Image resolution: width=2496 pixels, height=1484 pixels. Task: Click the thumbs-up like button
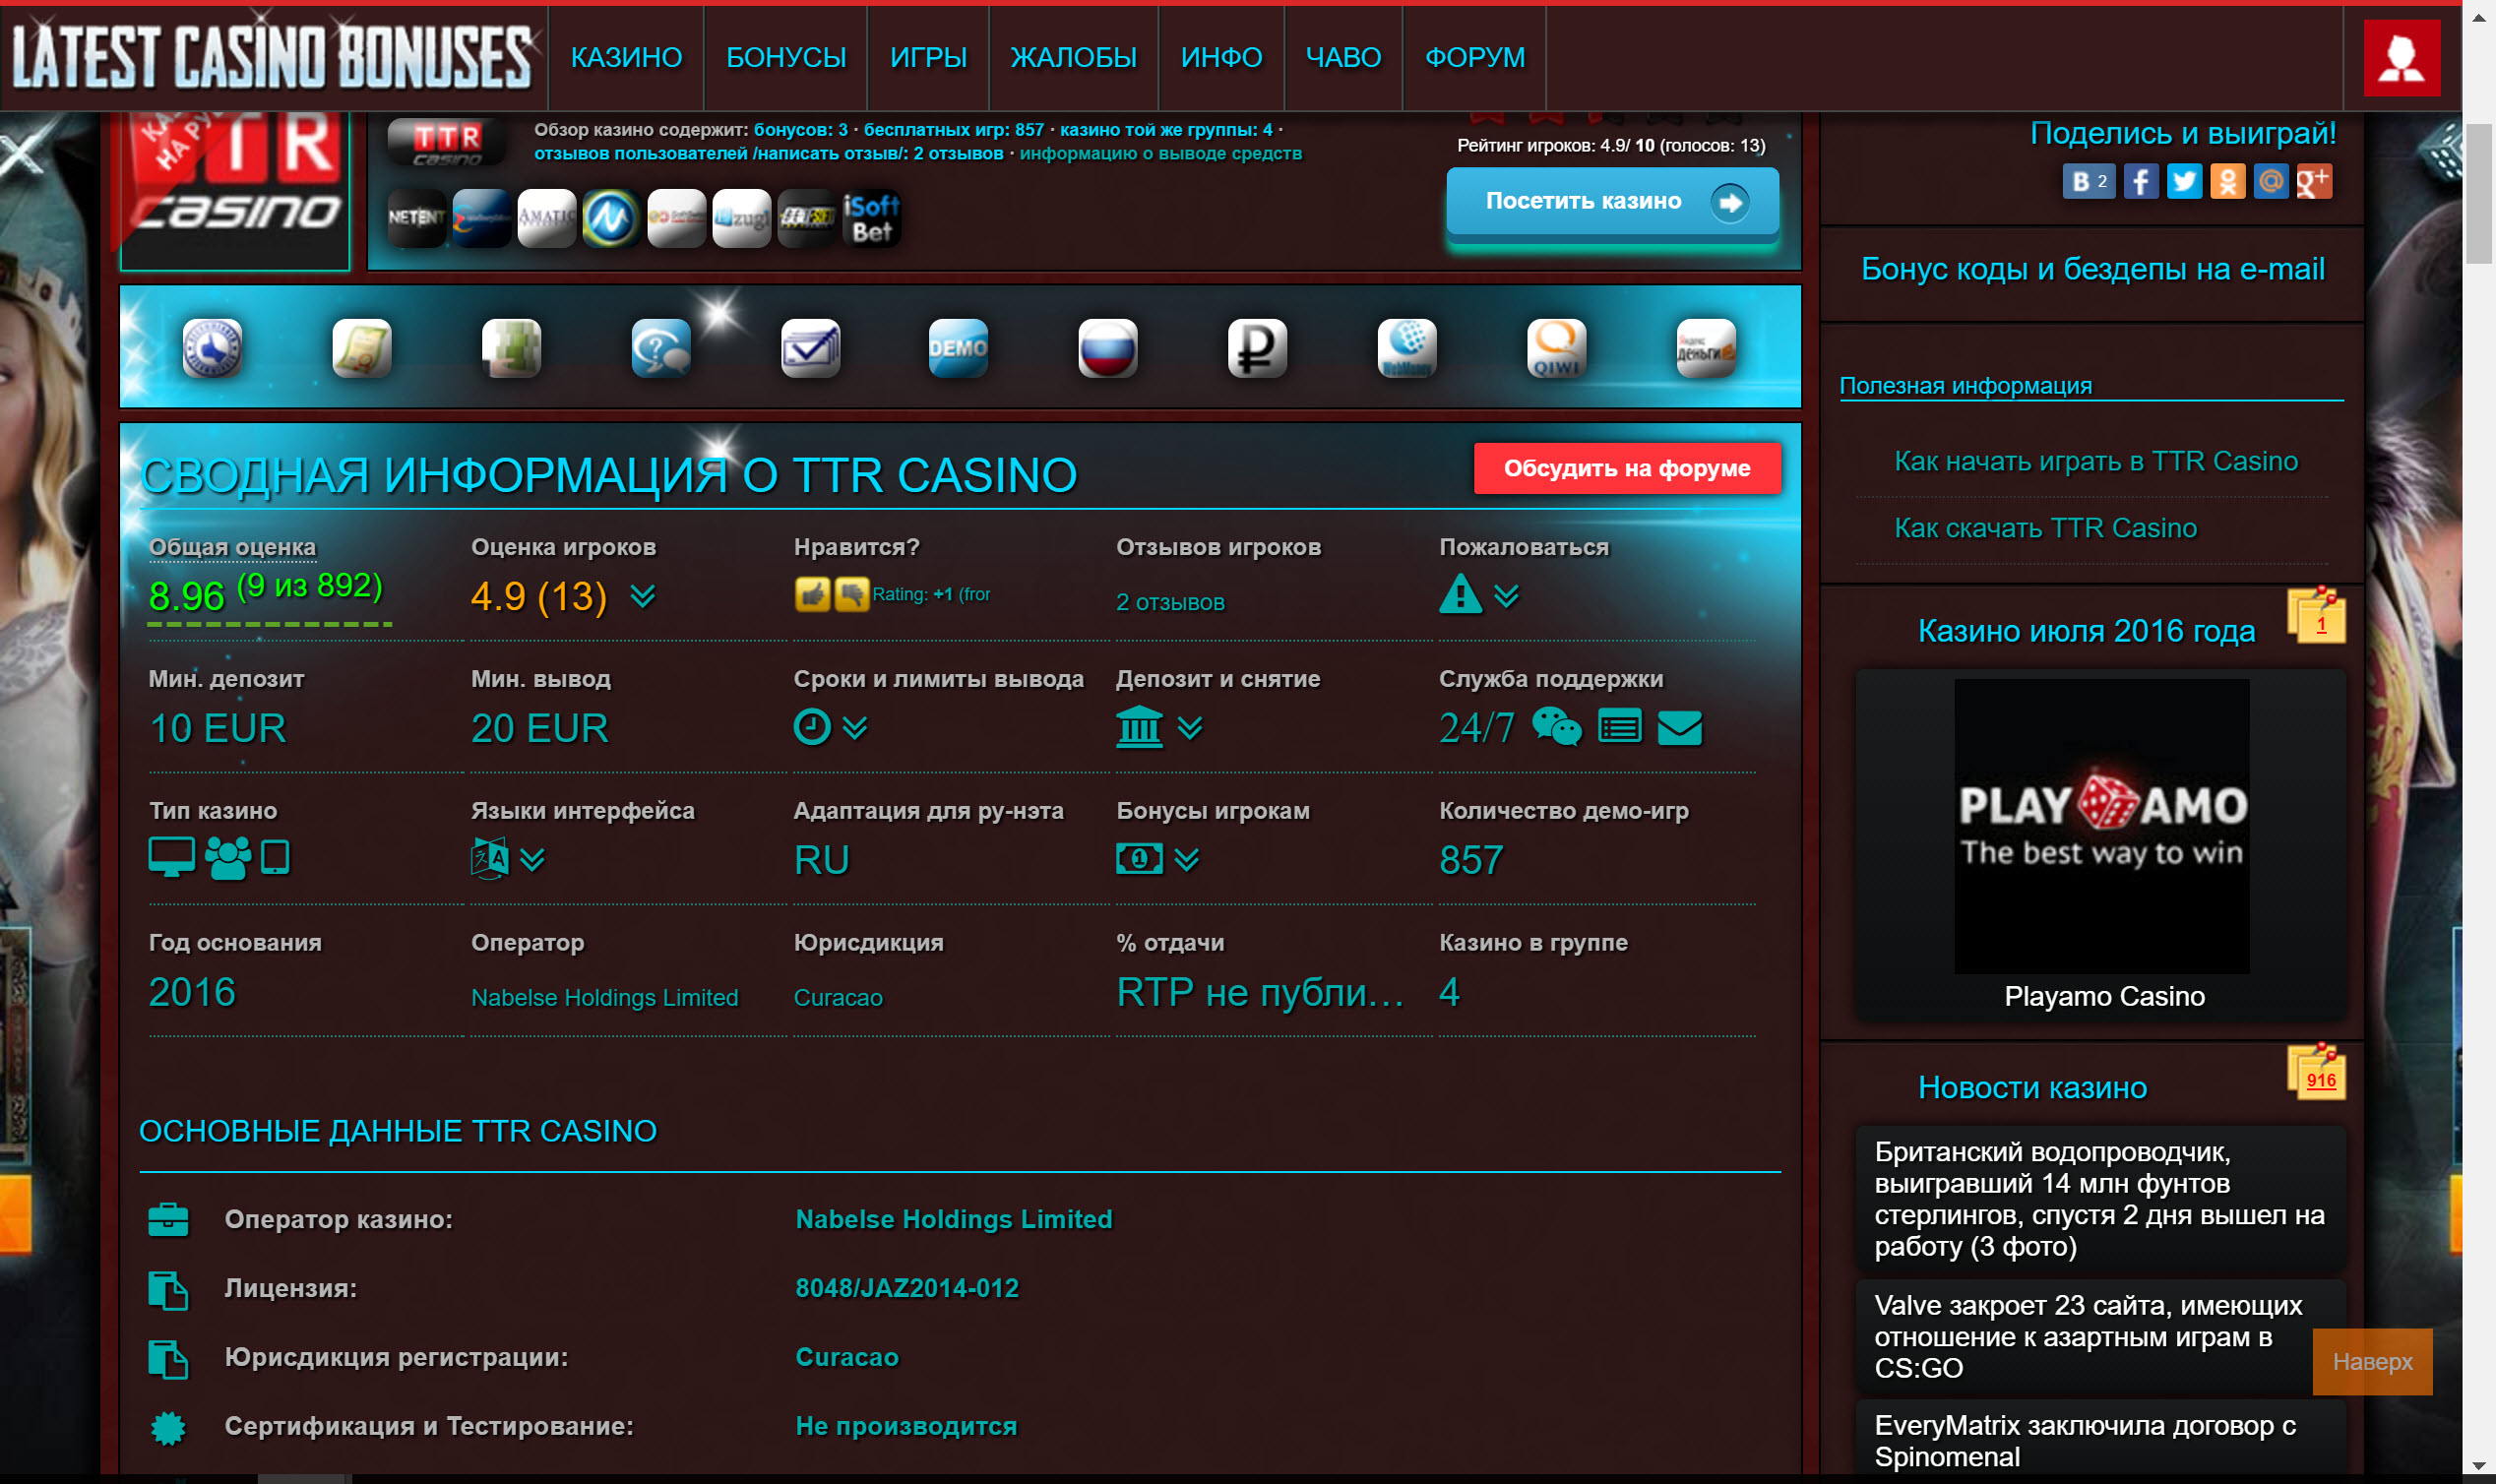click(811, 595)
